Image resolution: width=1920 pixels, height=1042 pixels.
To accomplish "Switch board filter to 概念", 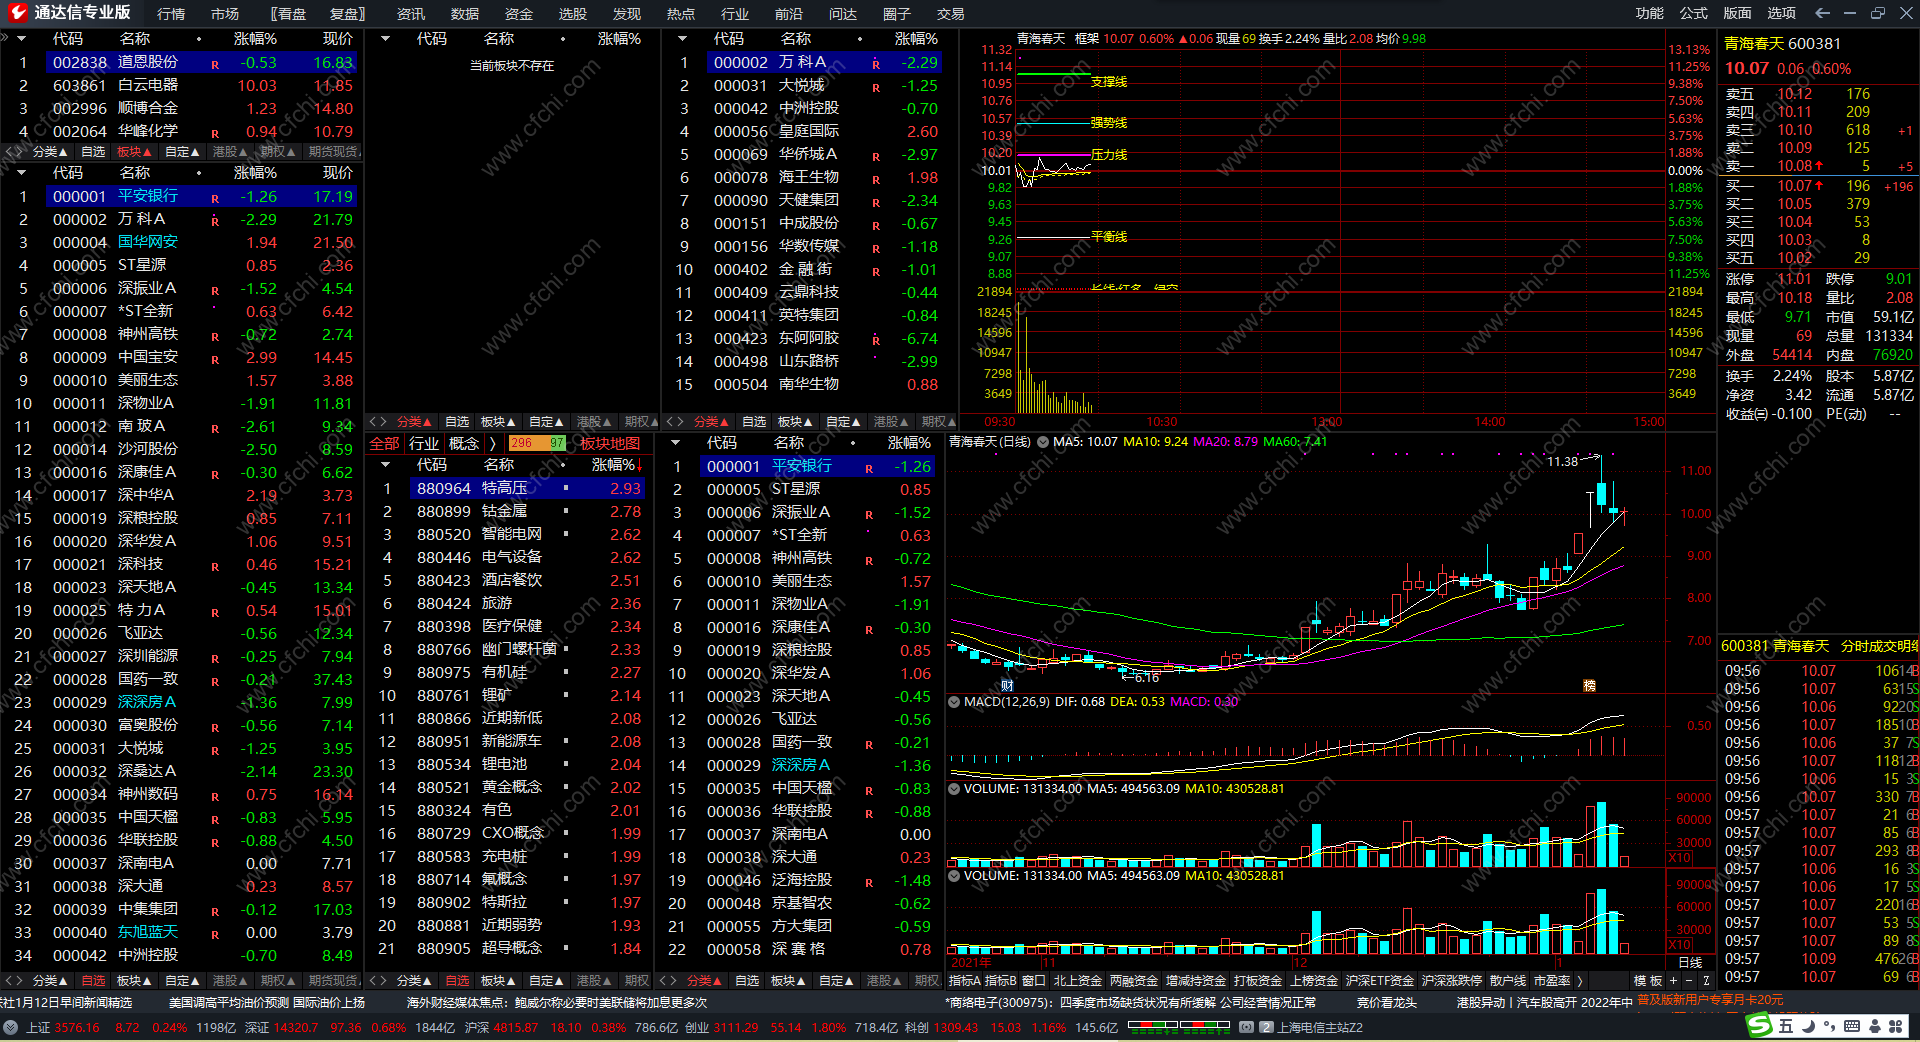I will (464, 443).
